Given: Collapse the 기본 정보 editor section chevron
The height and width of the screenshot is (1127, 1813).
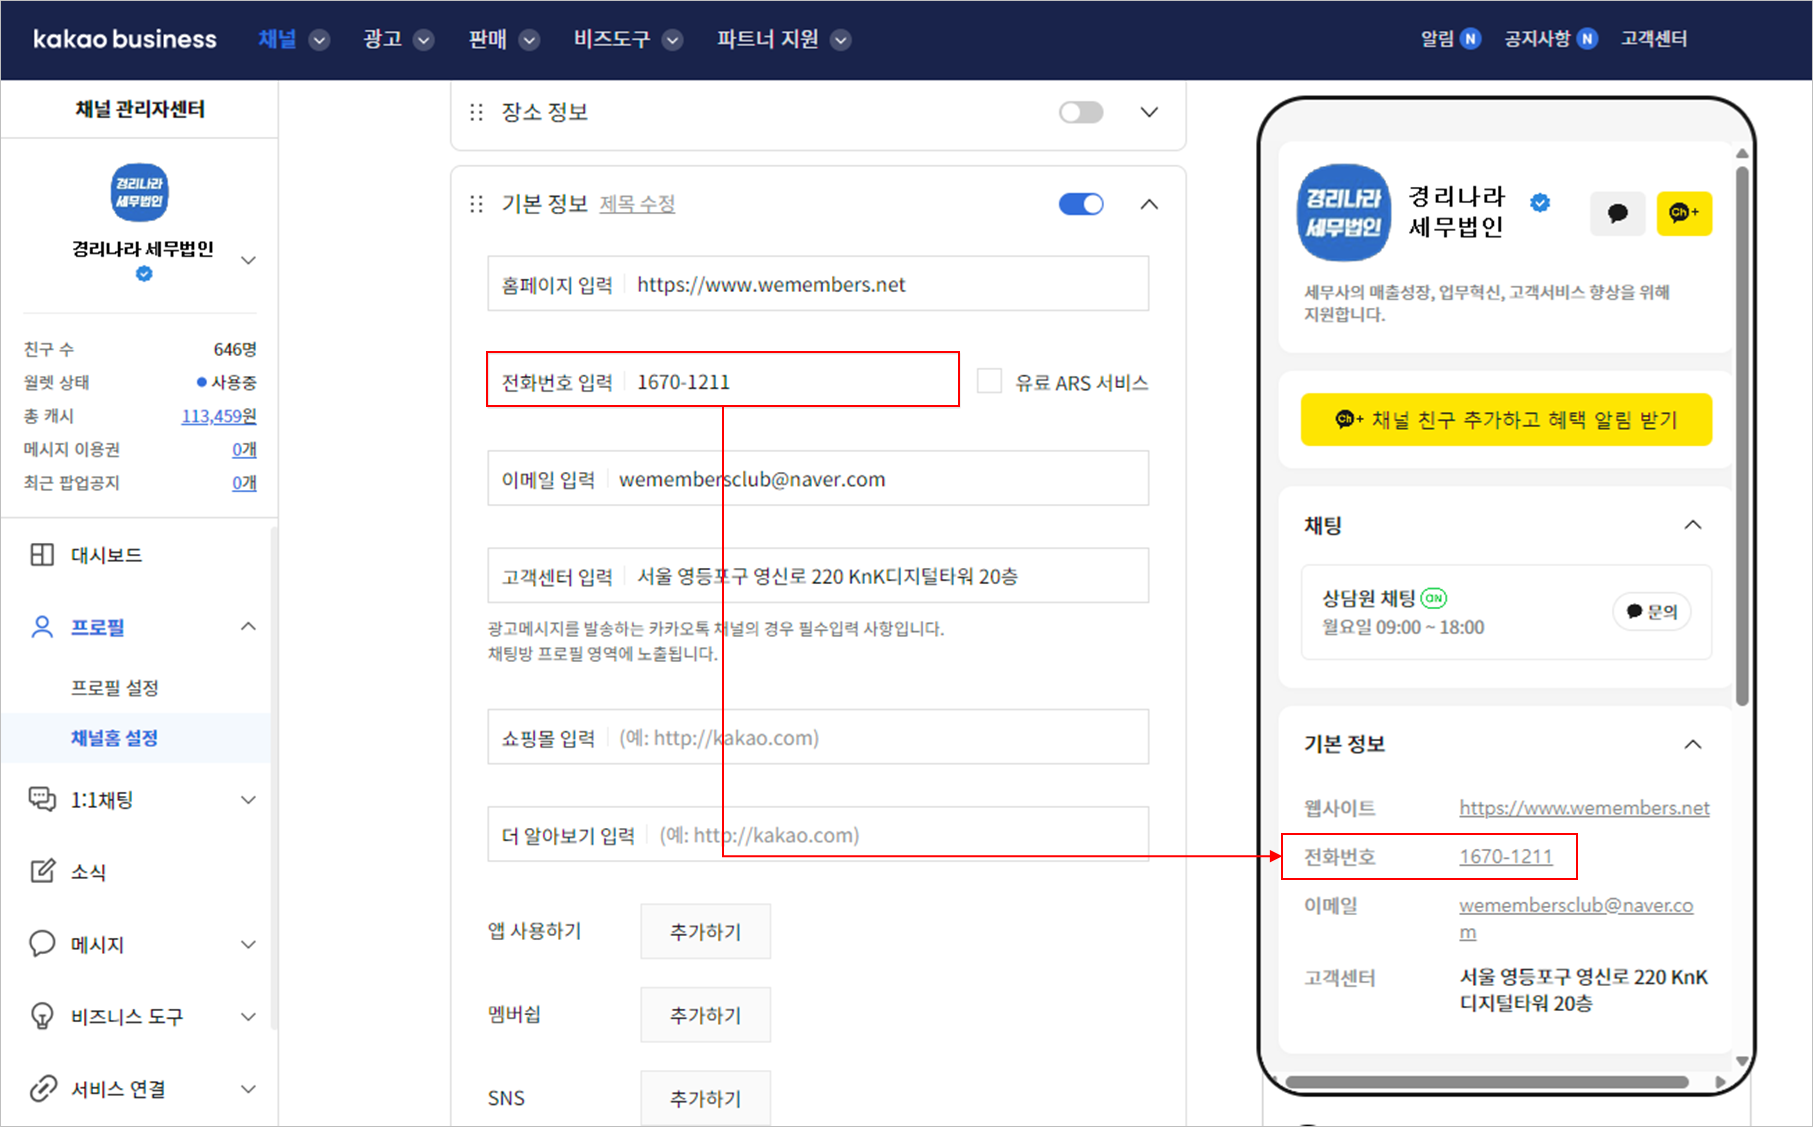Looking at the screenshot, I should 1150,204.
